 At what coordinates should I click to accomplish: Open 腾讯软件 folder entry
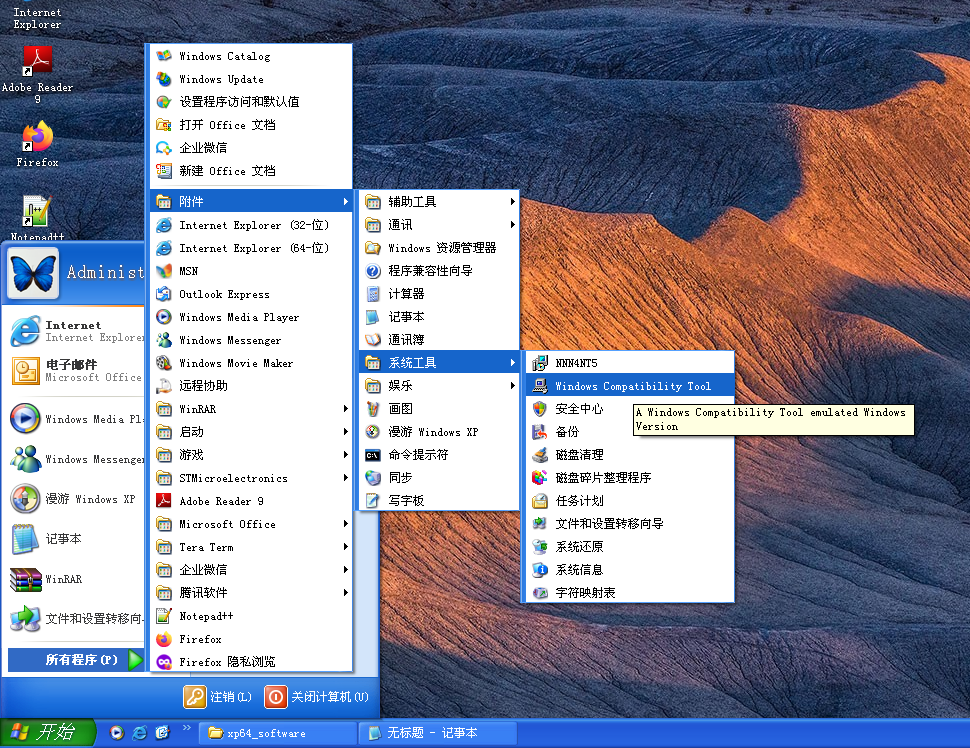click(251, 593)
